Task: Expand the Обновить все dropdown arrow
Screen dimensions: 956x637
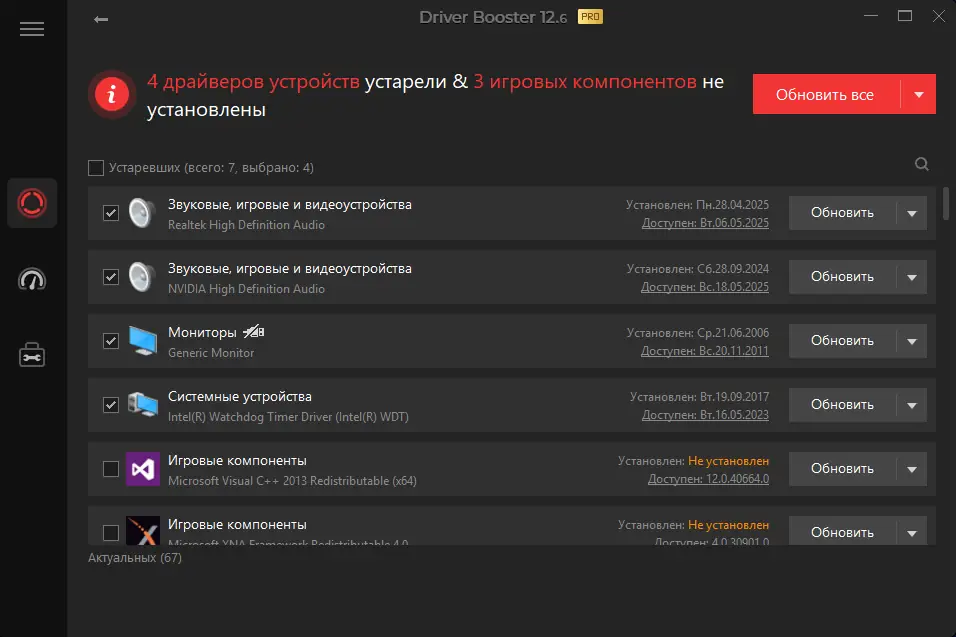Action: (918, 94)
